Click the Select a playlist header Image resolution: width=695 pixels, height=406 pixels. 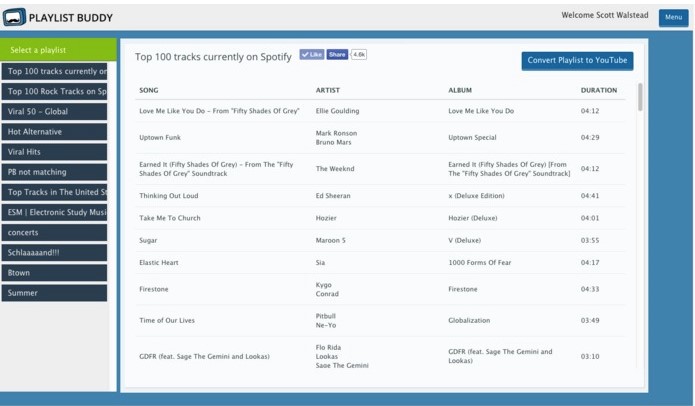(x=54, y=50)
